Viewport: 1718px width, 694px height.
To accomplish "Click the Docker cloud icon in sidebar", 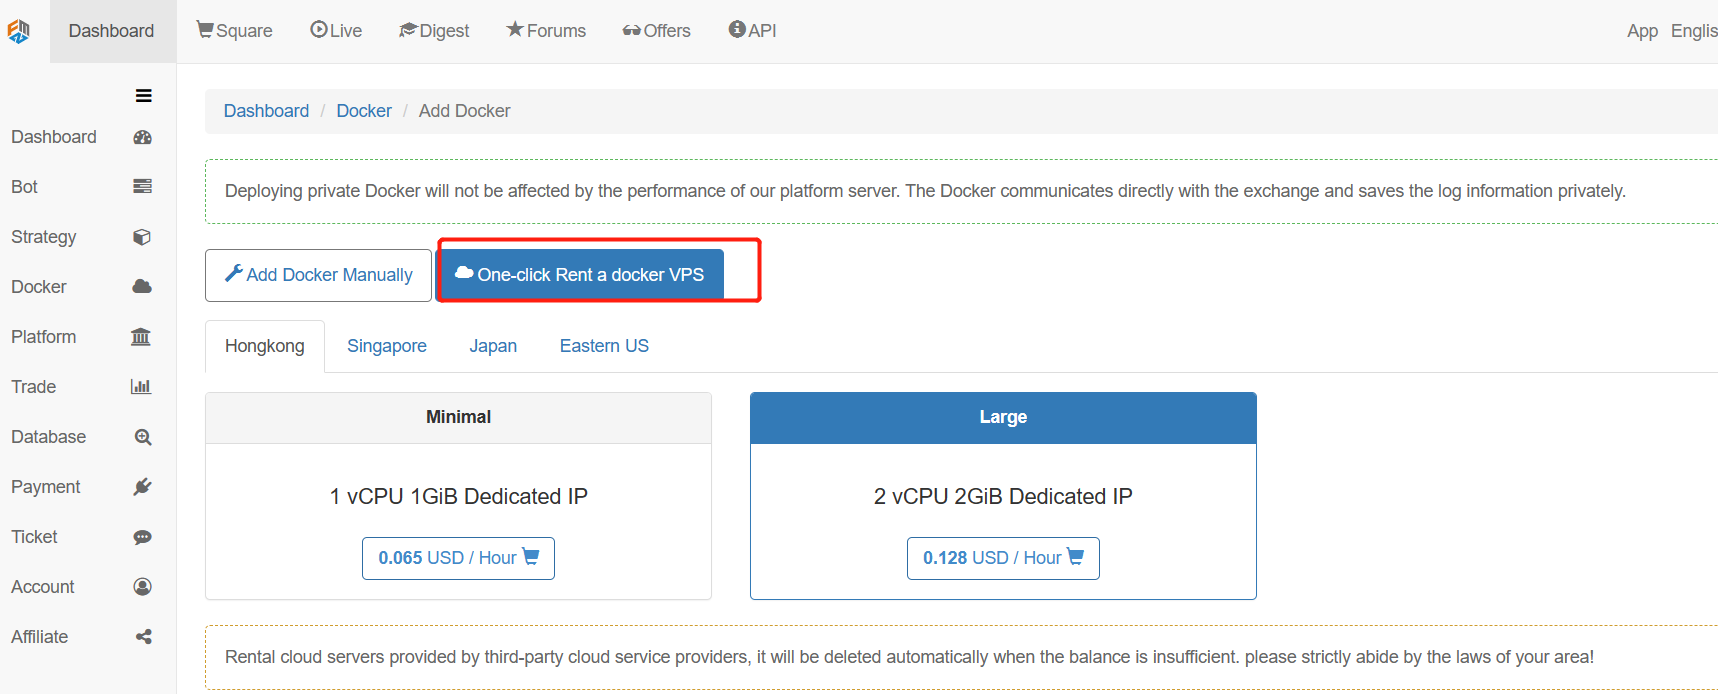I will pos(142,286).
